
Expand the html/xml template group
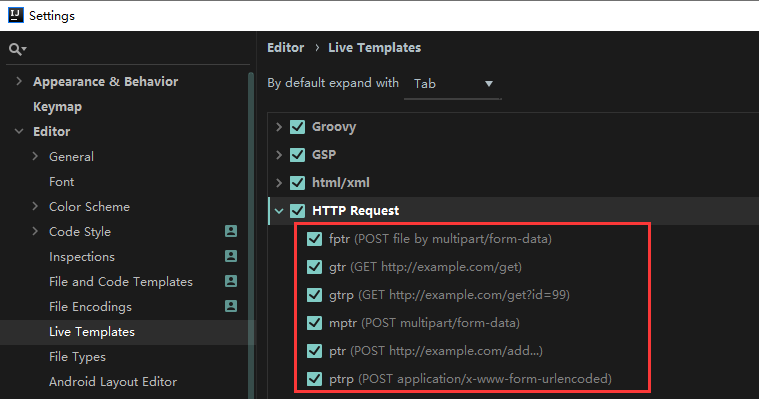tap(279, 183)
